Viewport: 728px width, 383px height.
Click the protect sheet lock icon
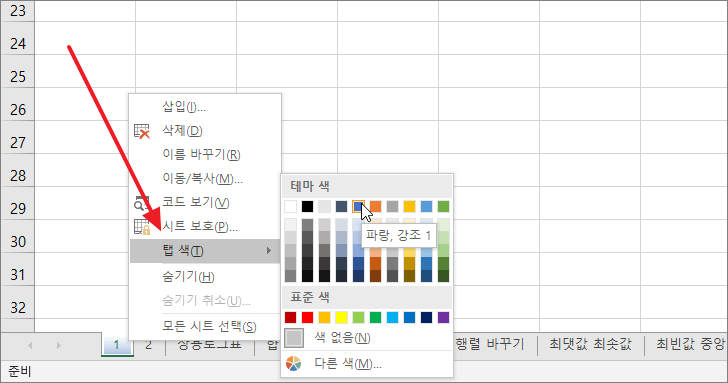click(142, 227)
